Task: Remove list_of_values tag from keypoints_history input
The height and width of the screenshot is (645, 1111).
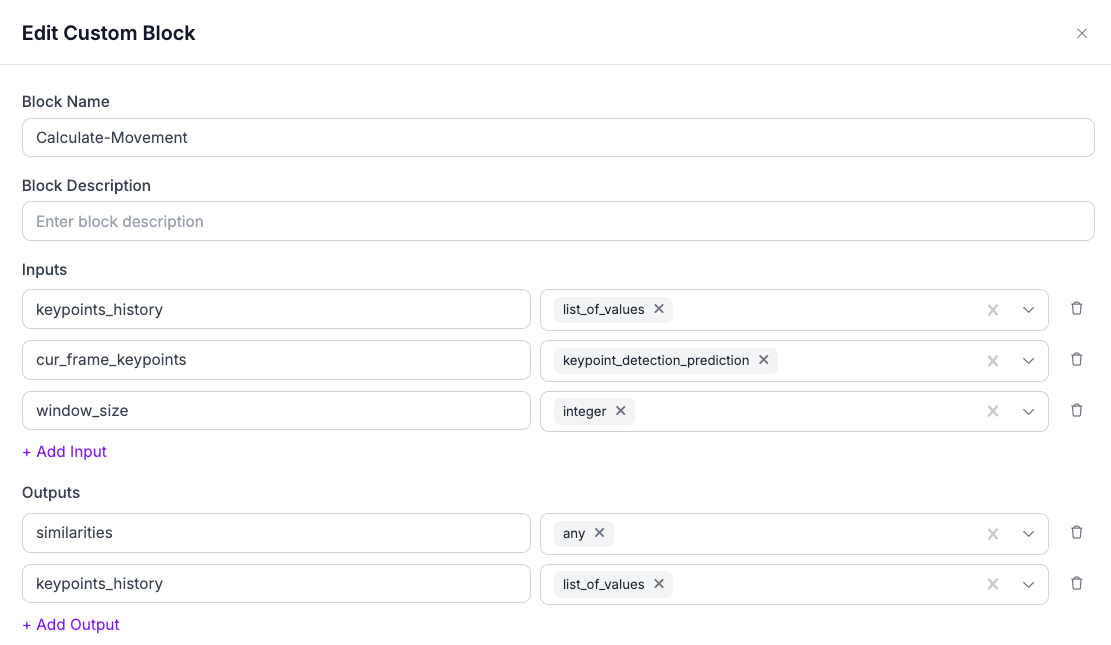Action: 659,309
